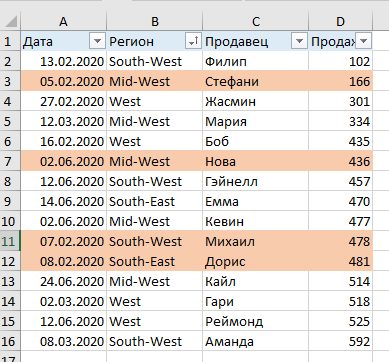
Task: Select highlighted cell with Нова
Action: 256,161
